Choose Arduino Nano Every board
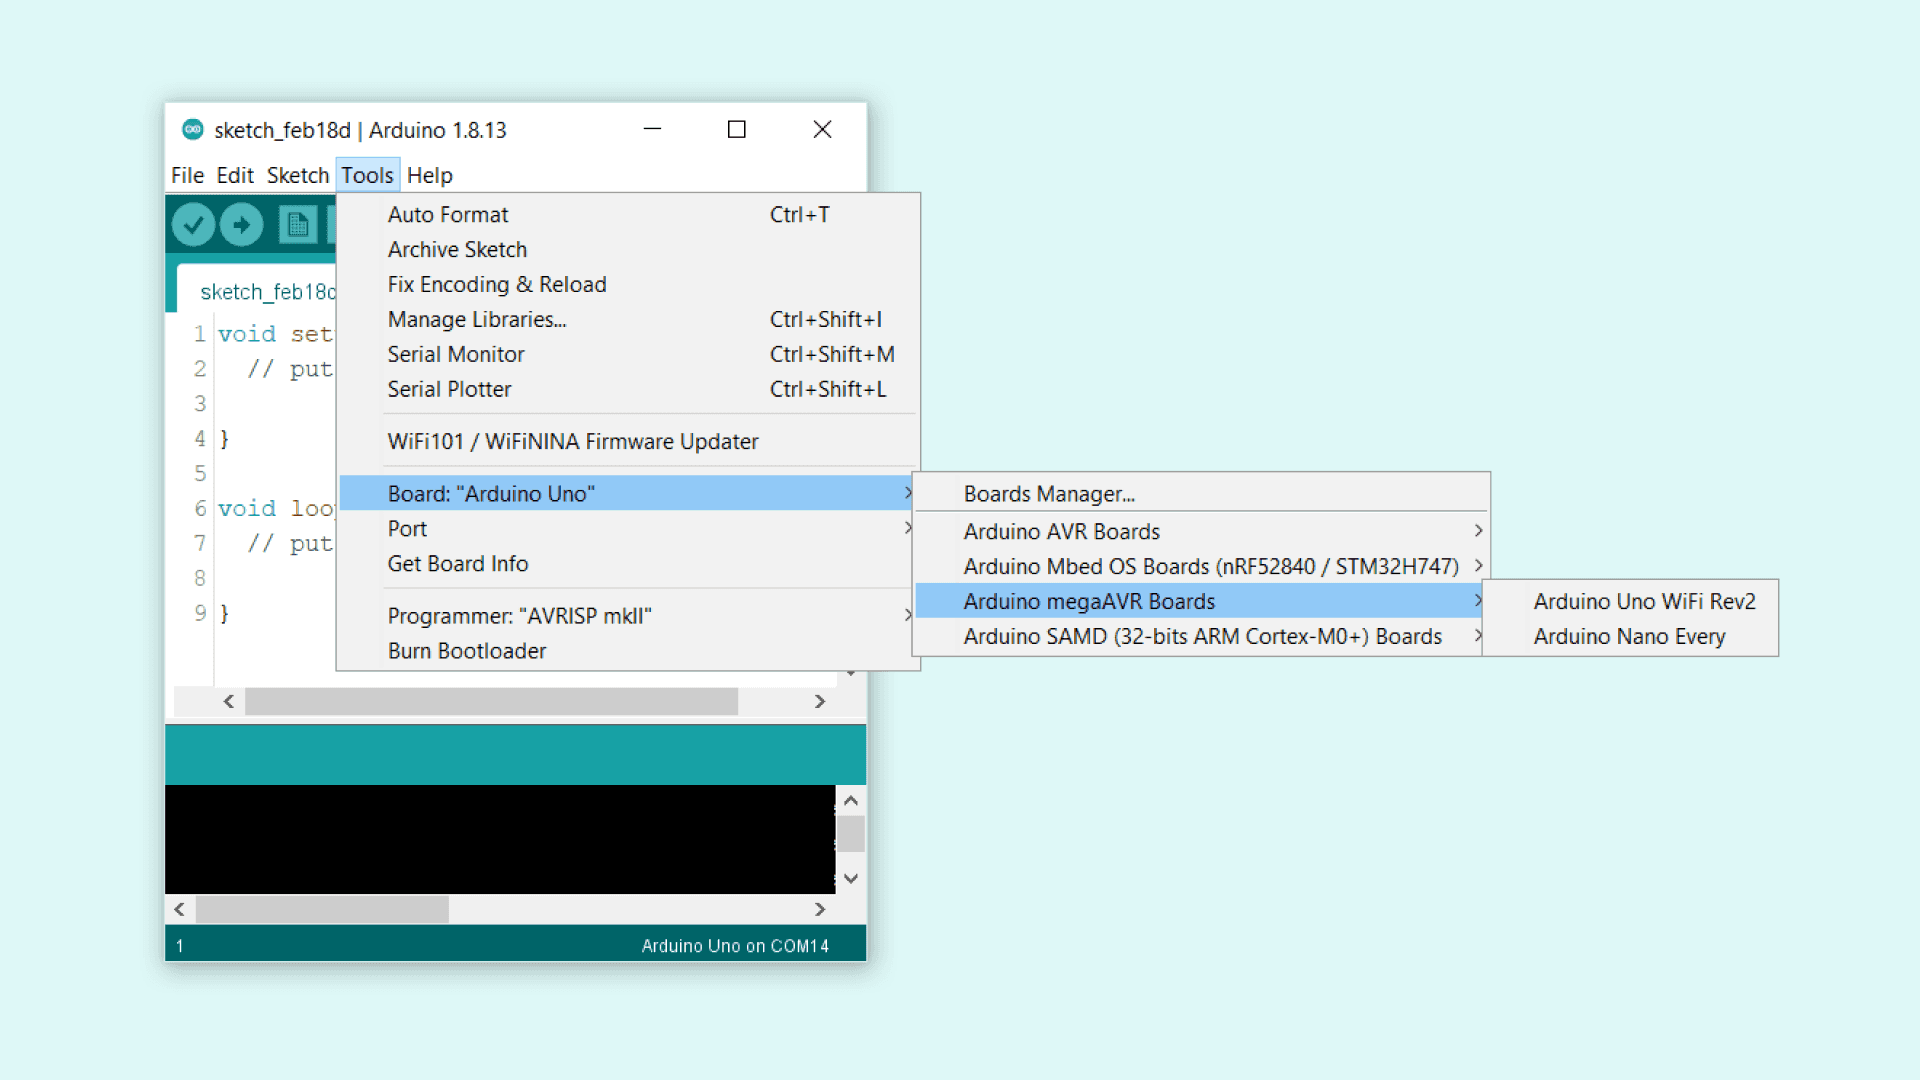The image size is (1920, 1080). click(x=1629, y=637)
